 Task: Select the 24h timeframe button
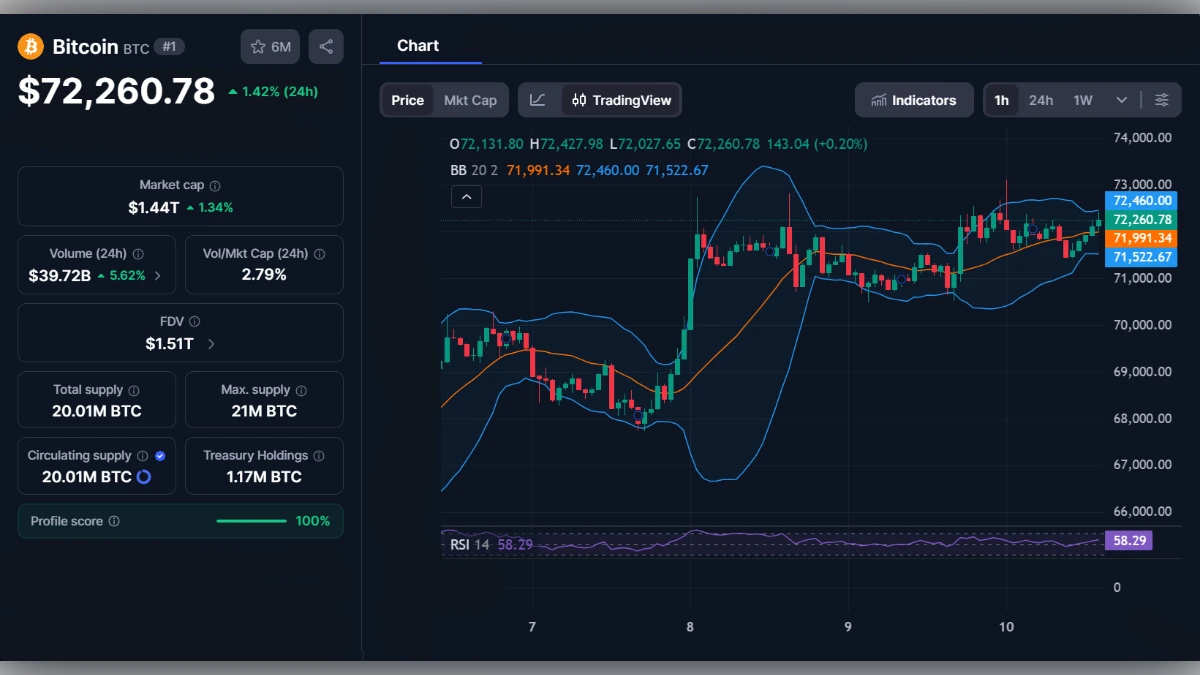coord(1041,99)
